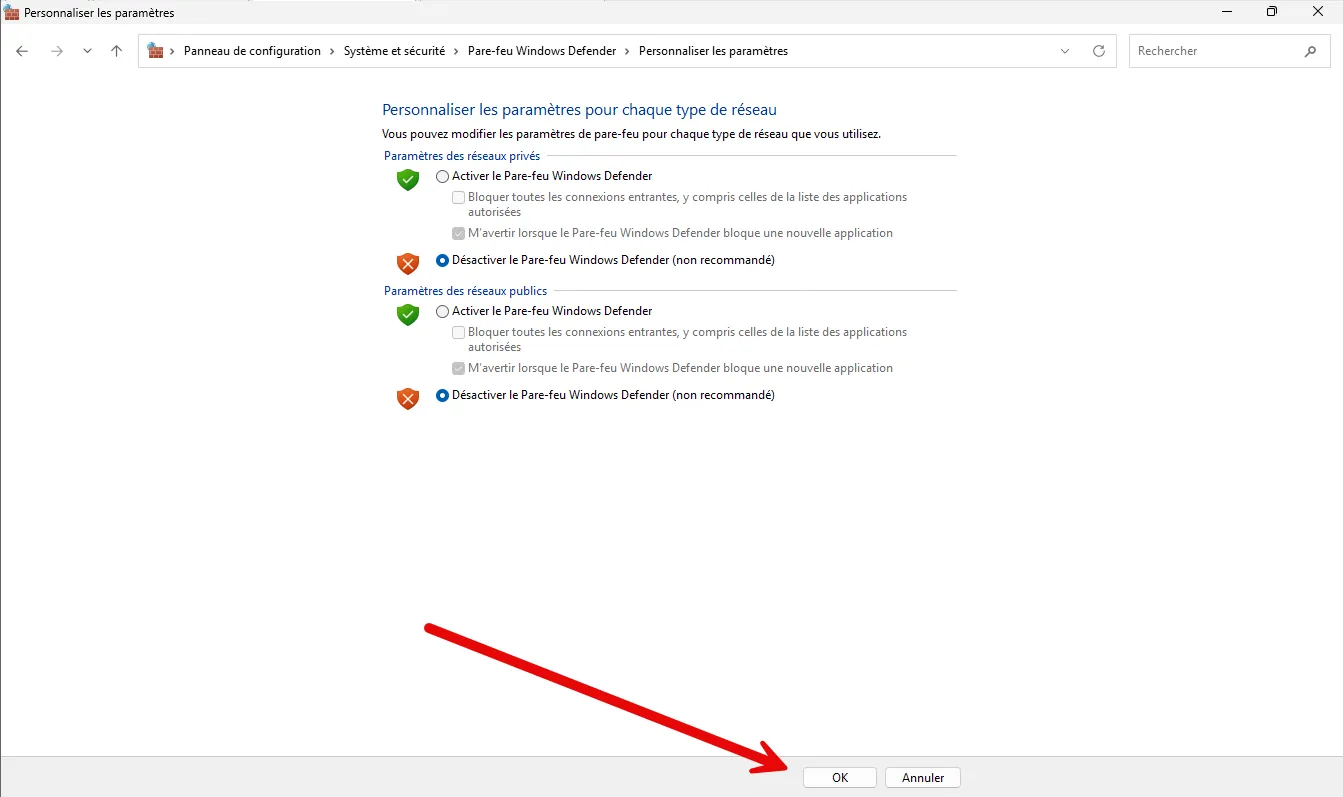Viewport: 1343px width, 797px height.
Task: Open the recent locations dropdown arrow
Action: tap(87, 51)
